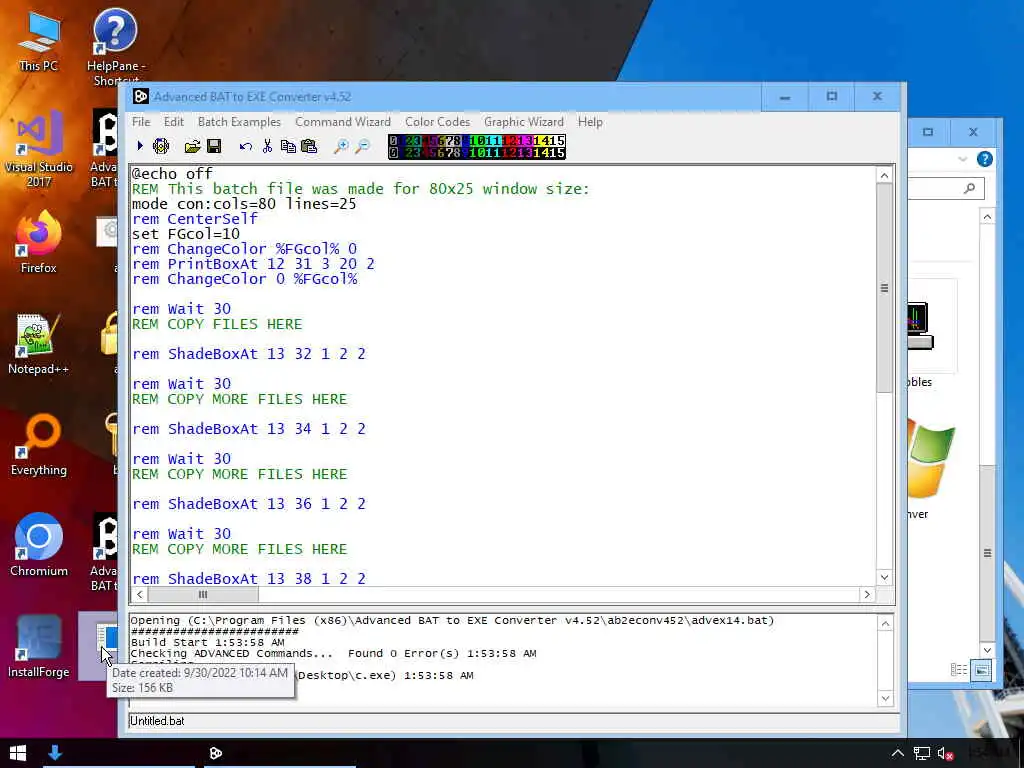Pick yellow color code 14 in top row
Screen dimensions: 1024x768
point(541,140)
